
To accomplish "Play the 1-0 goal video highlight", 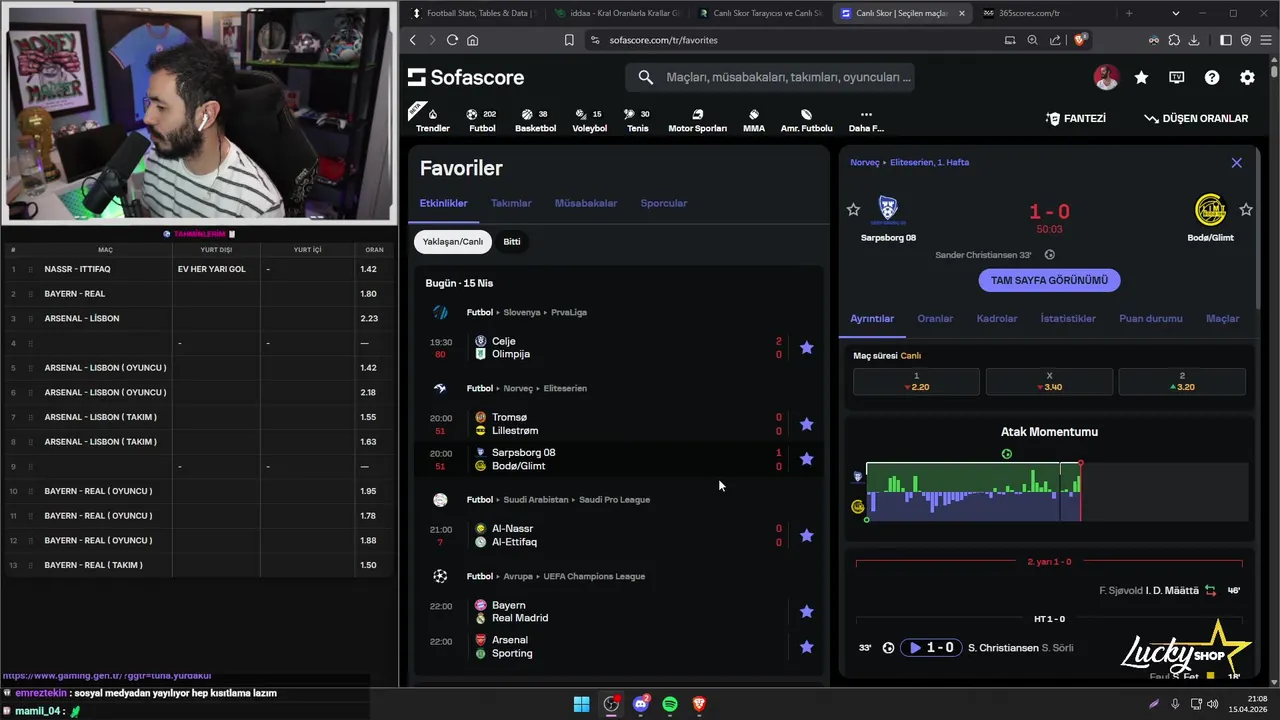I will point(930,648).
